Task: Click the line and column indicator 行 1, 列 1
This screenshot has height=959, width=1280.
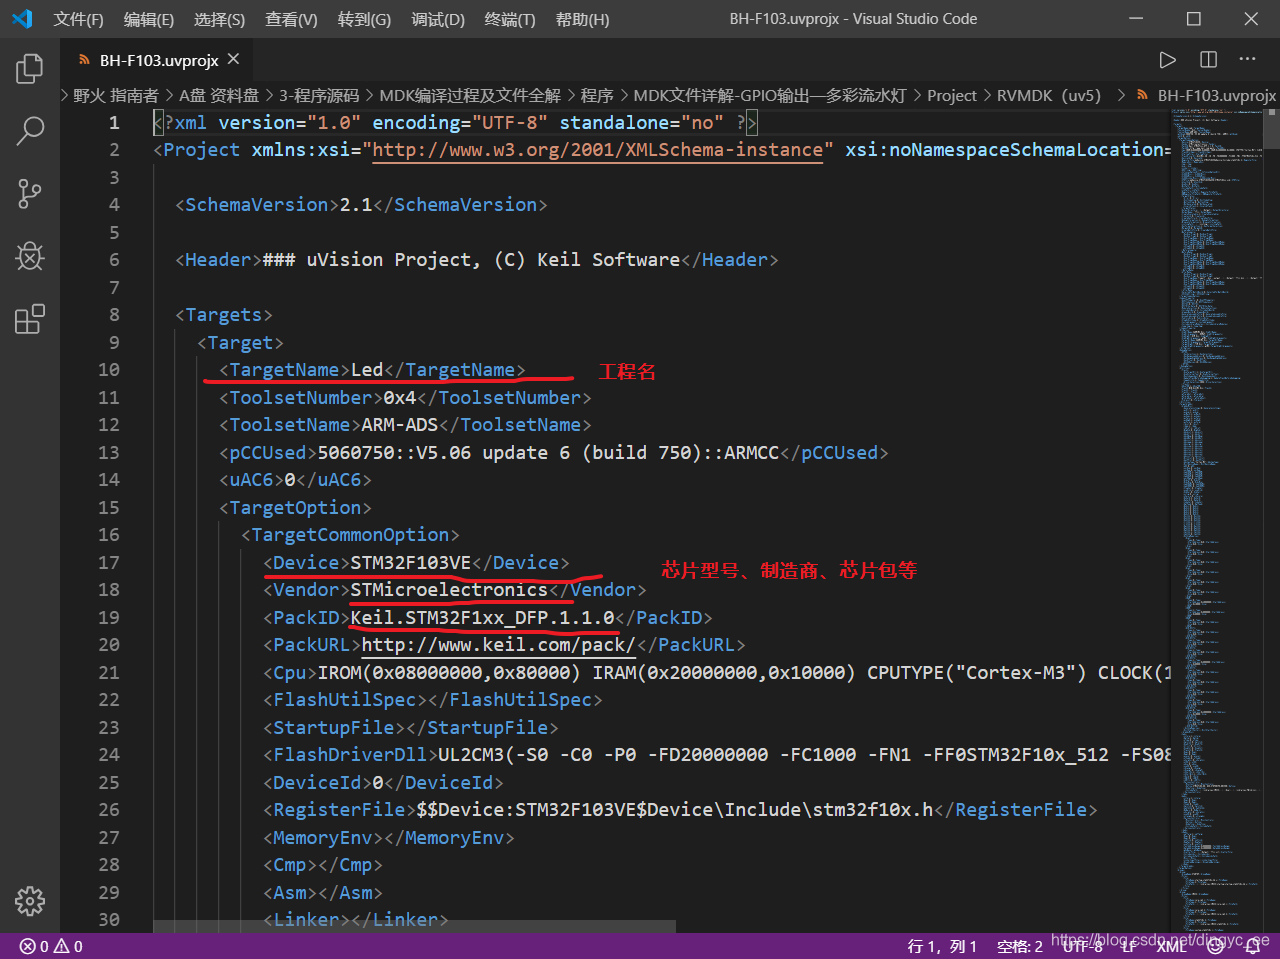Action: [942, 946]
